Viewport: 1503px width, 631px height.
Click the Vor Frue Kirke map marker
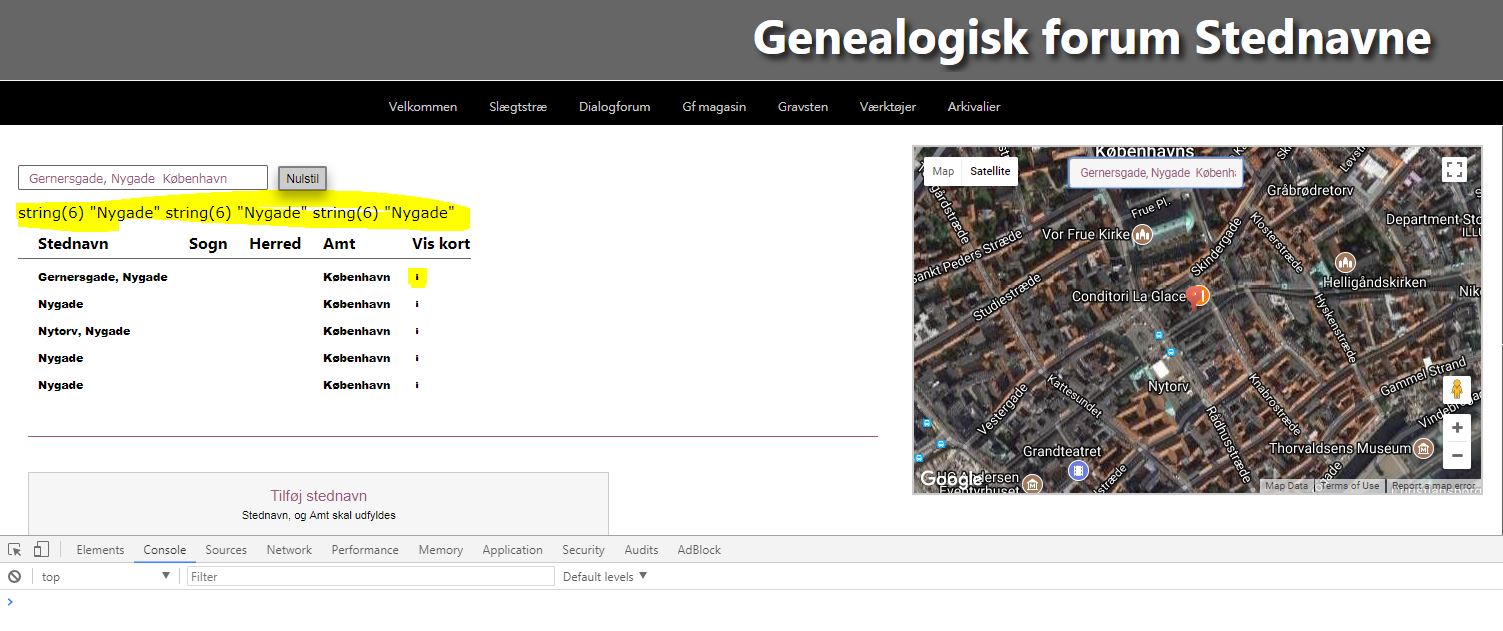pyautogui.click(x=1142, y=234)
